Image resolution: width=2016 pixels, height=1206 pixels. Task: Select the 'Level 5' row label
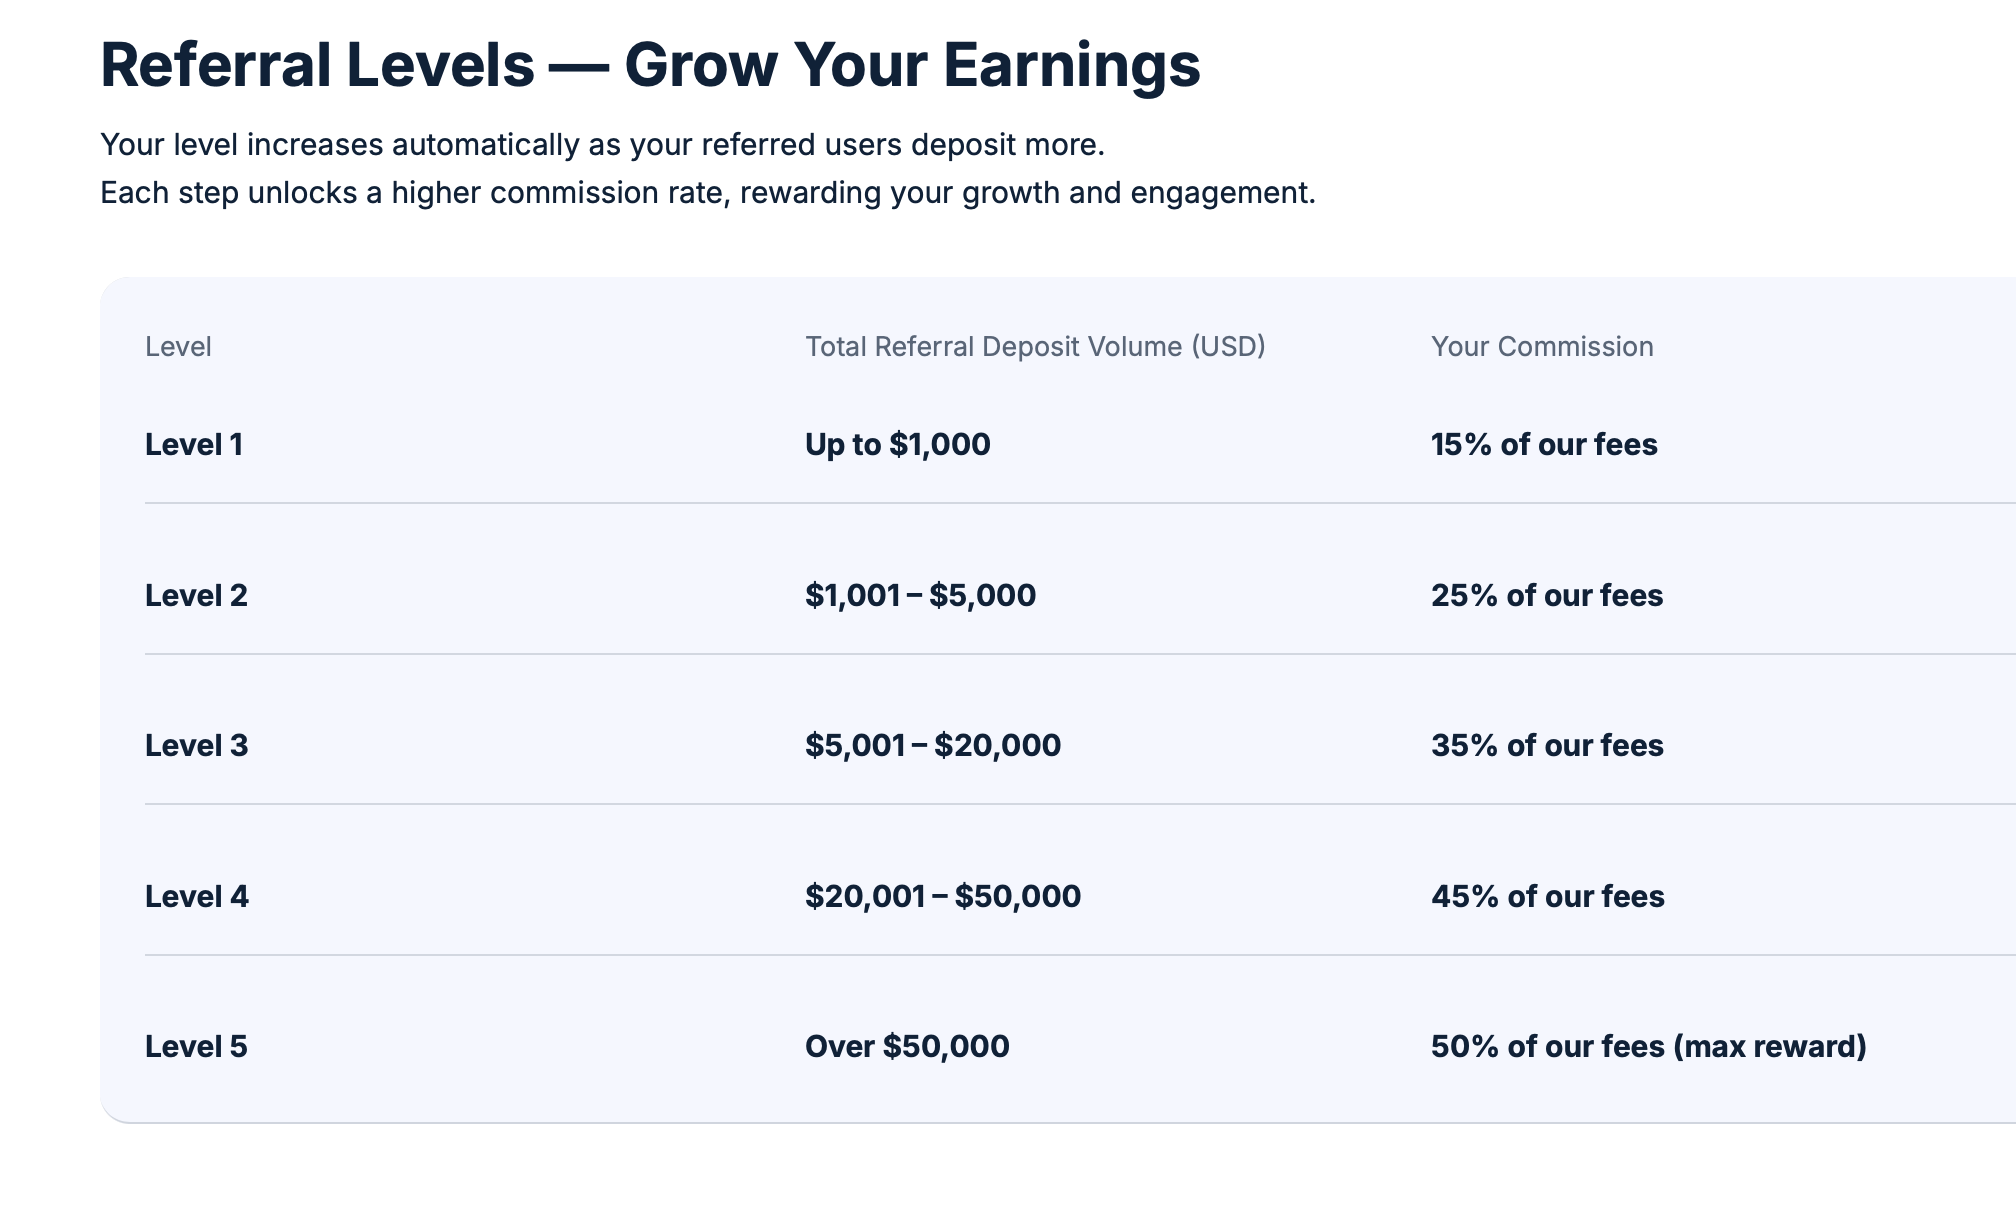pos(196,1047)
